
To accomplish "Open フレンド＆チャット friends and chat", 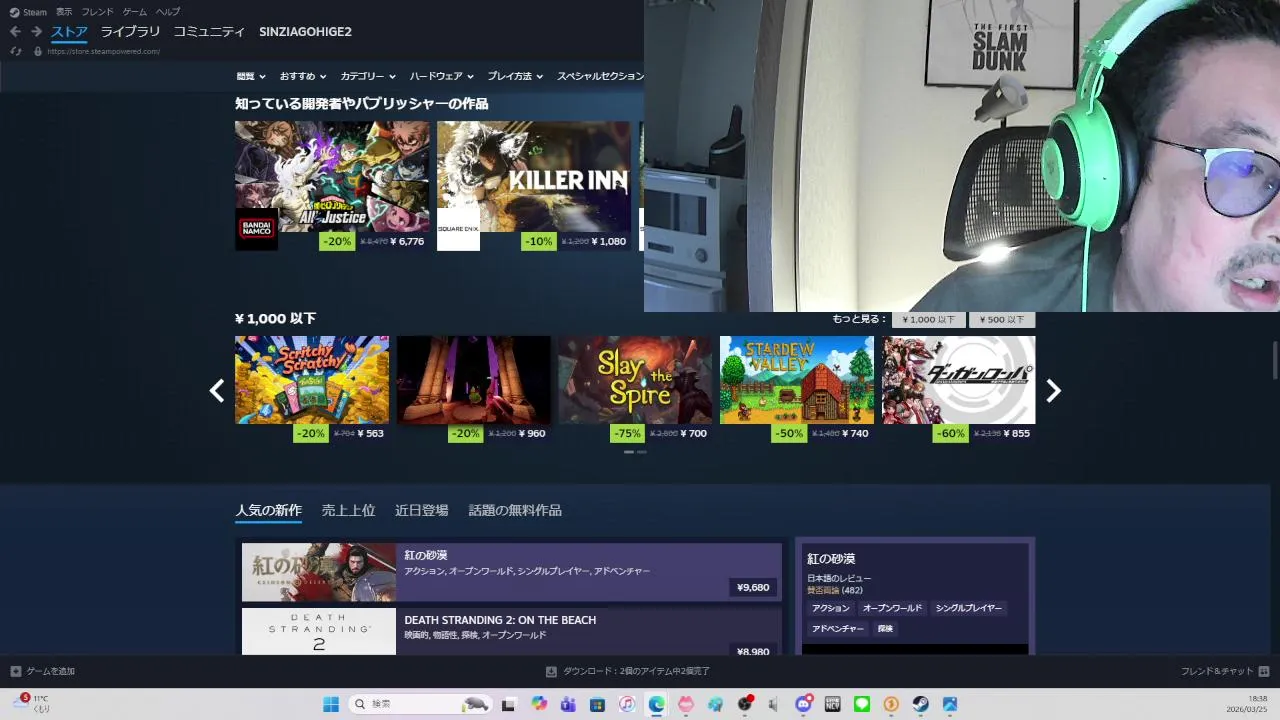I will 1225,671.
